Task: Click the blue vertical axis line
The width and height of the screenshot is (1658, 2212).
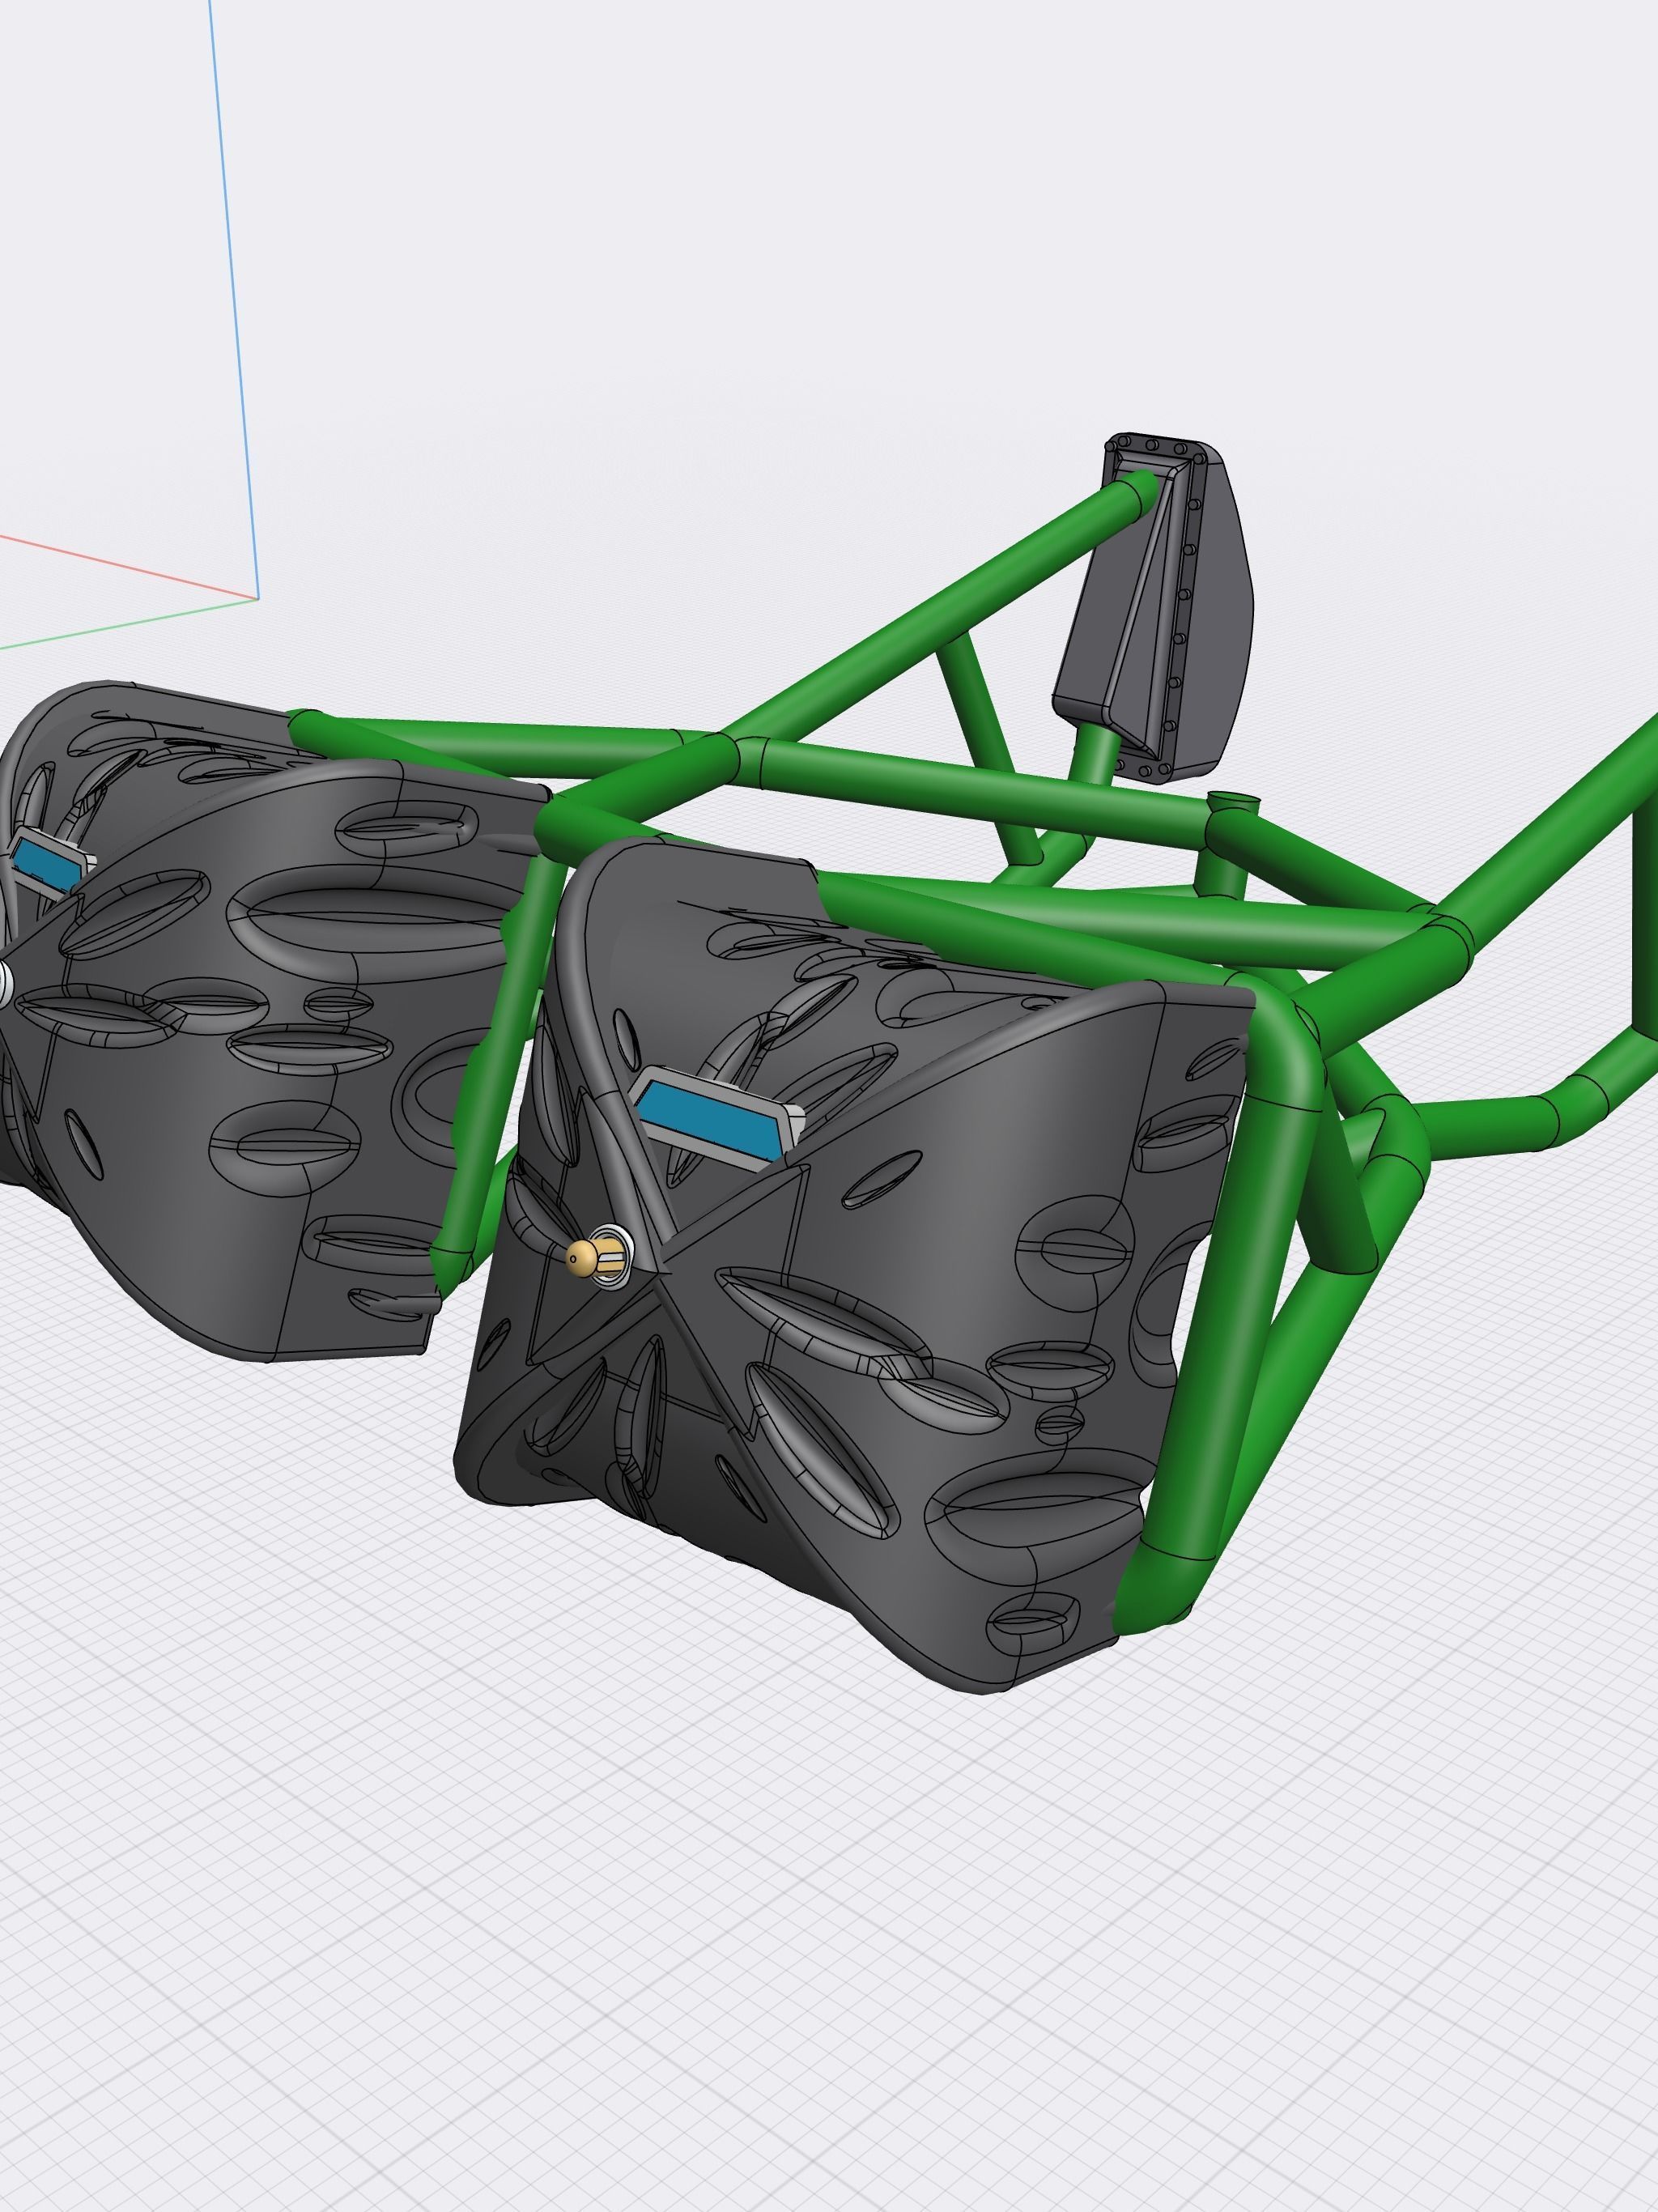Action: click(235, 300)
